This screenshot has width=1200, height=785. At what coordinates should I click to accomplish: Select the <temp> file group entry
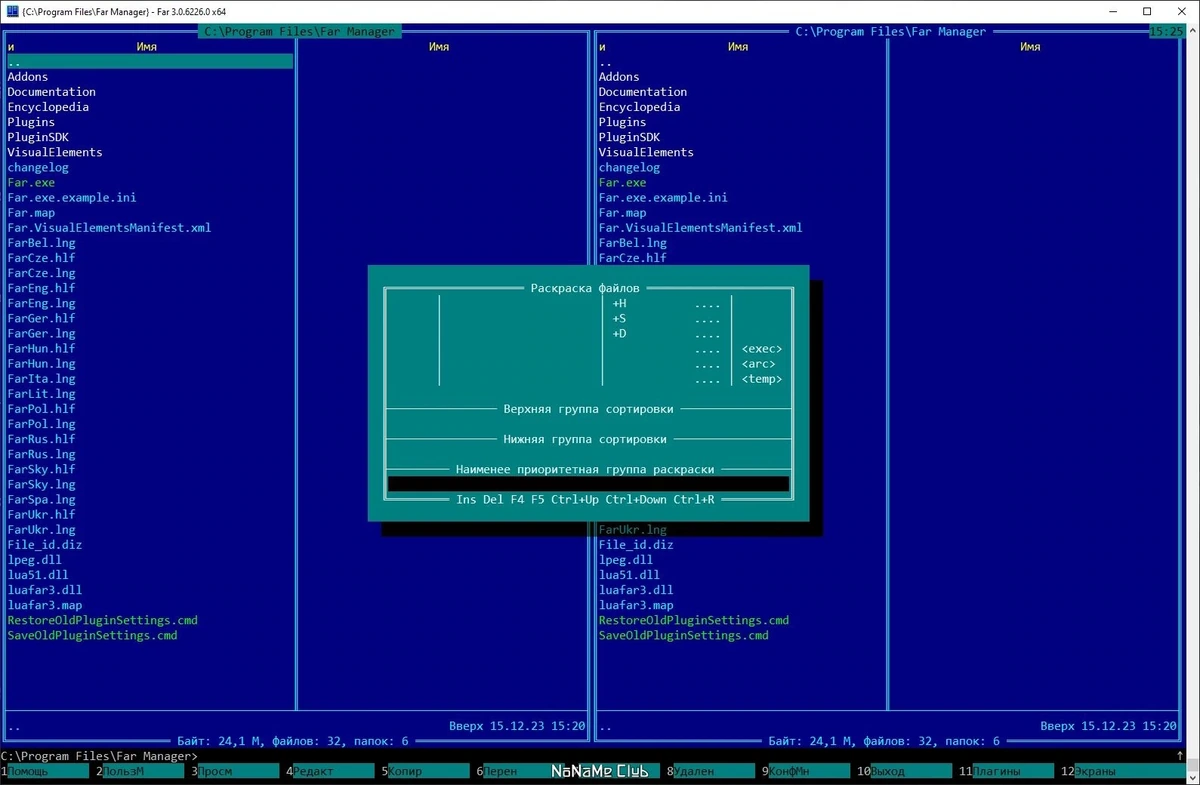[x=762, y=379]
